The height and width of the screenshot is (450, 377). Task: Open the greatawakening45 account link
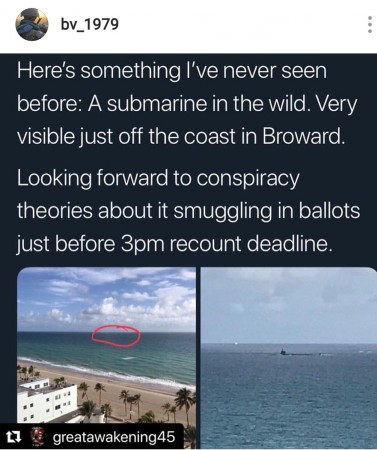coord(114,437)
